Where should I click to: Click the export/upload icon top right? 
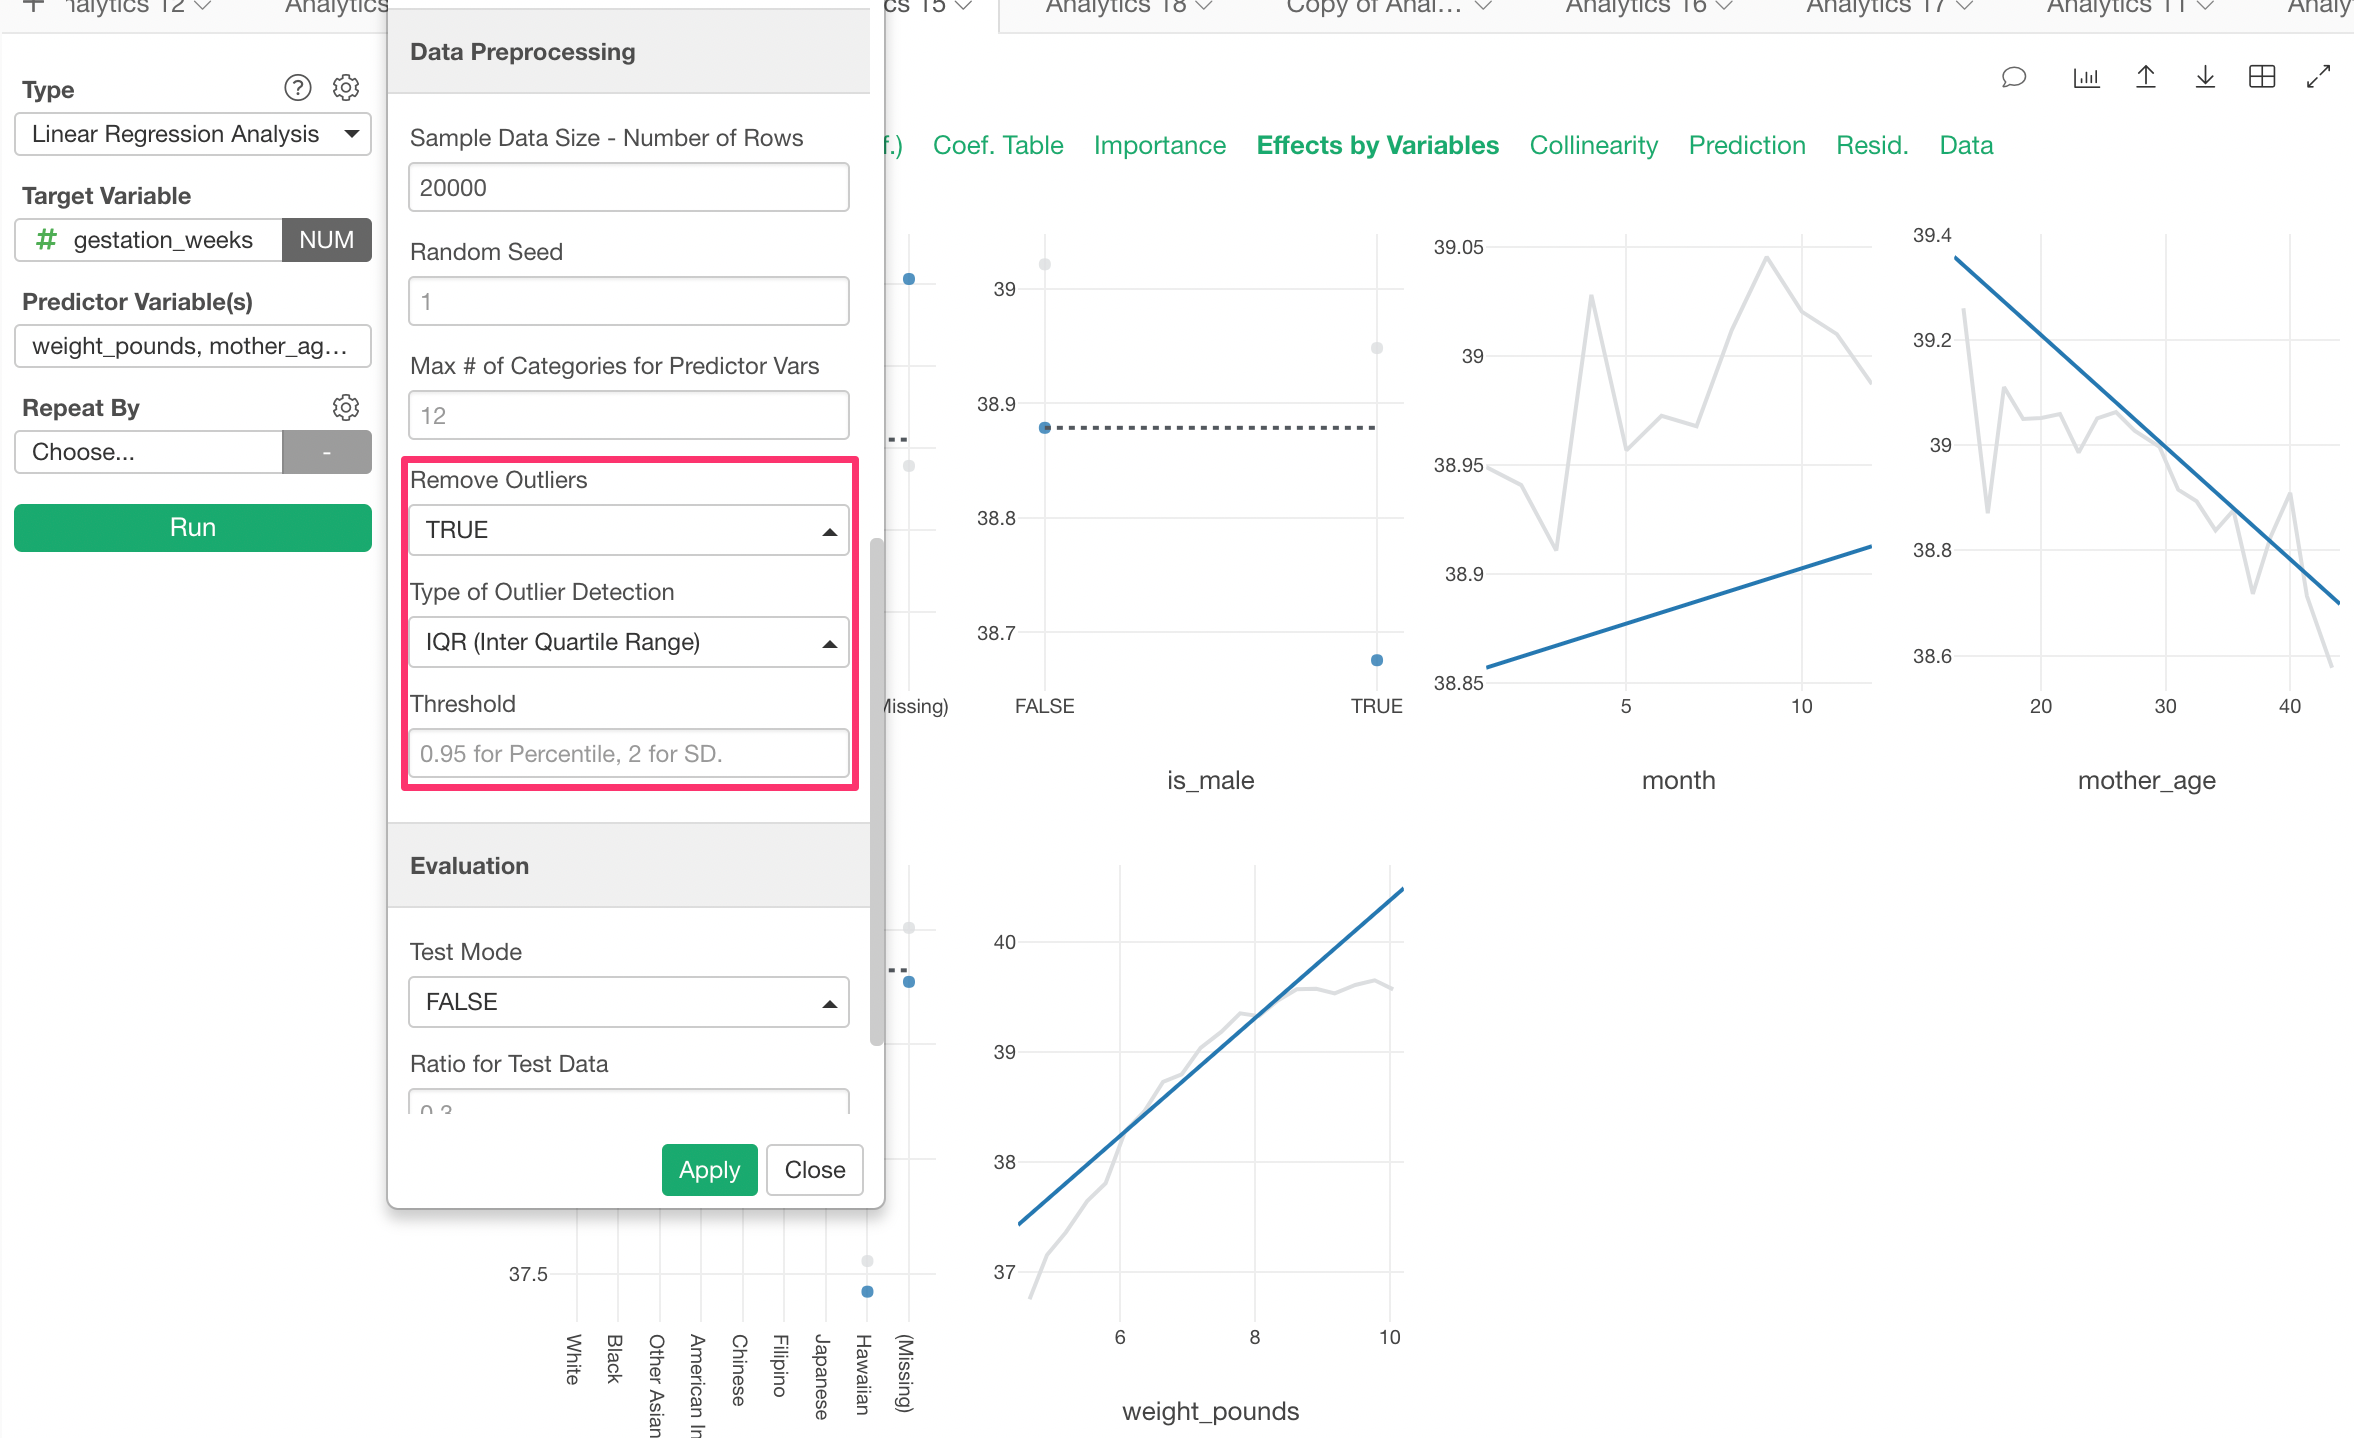[x=2146, y=77]
